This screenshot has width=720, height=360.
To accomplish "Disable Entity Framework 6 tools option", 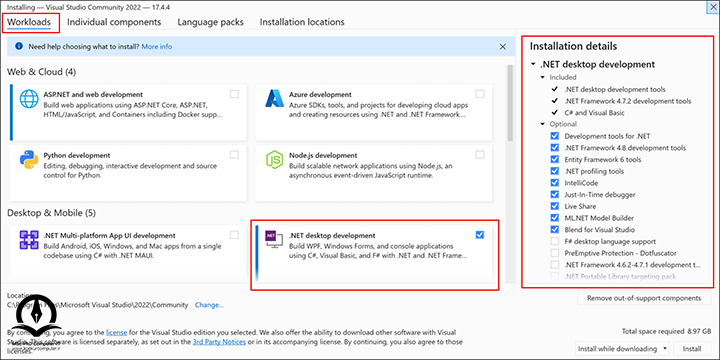I will click(555, 159).
